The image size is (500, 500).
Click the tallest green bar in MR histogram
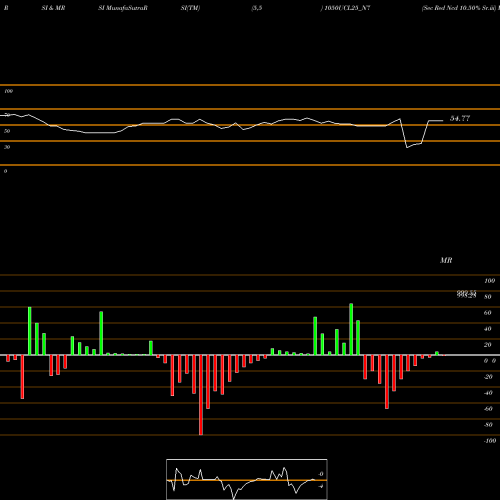[351, 329]
